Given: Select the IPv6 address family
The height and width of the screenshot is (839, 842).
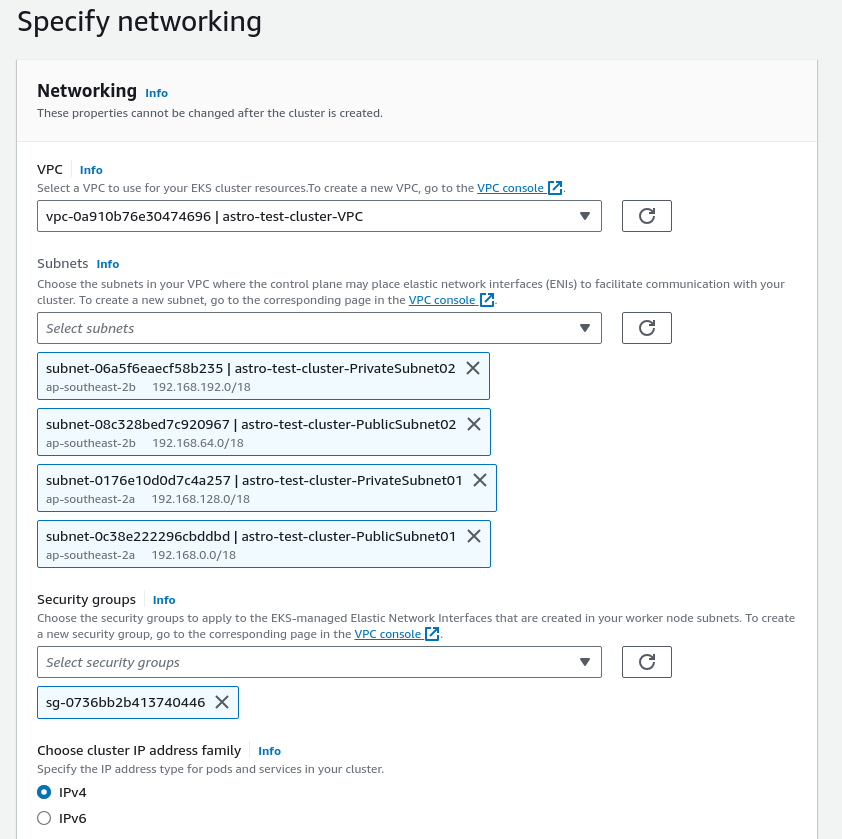Looking at the screenshot, I should pyautogui.click(x=43, y=818).
